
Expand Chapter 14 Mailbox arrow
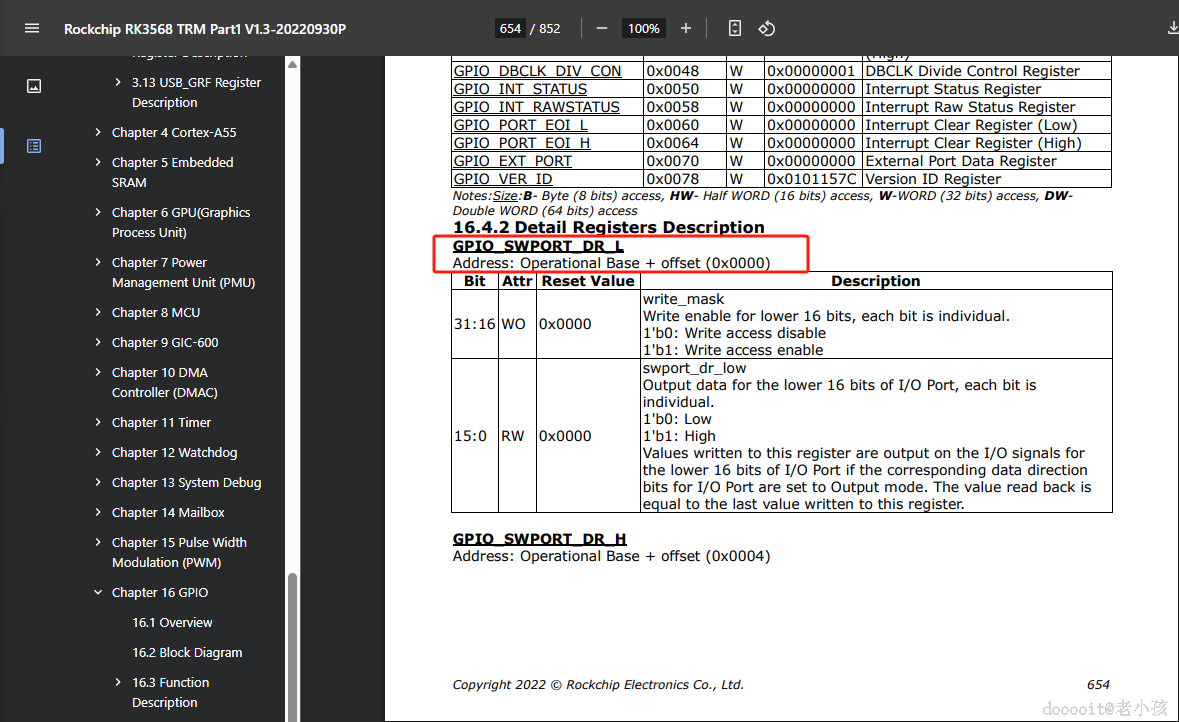pyautogui.click(x=98, y=512)
